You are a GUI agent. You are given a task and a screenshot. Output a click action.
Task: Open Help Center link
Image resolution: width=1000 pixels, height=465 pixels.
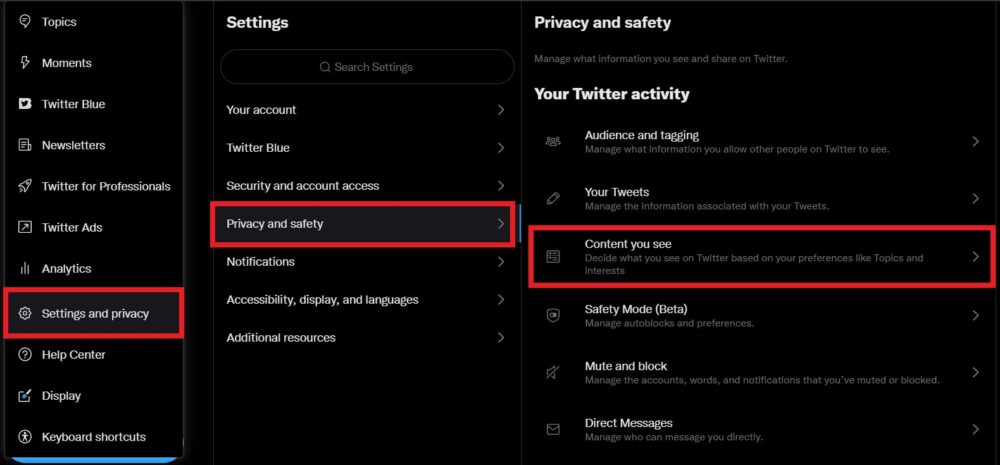[x=73, y=355]
